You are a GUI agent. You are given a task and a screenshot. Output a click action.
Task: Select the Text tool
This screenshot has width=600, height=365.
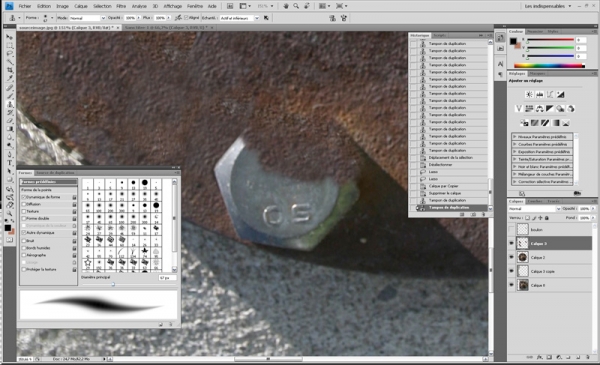click(10, 163)
